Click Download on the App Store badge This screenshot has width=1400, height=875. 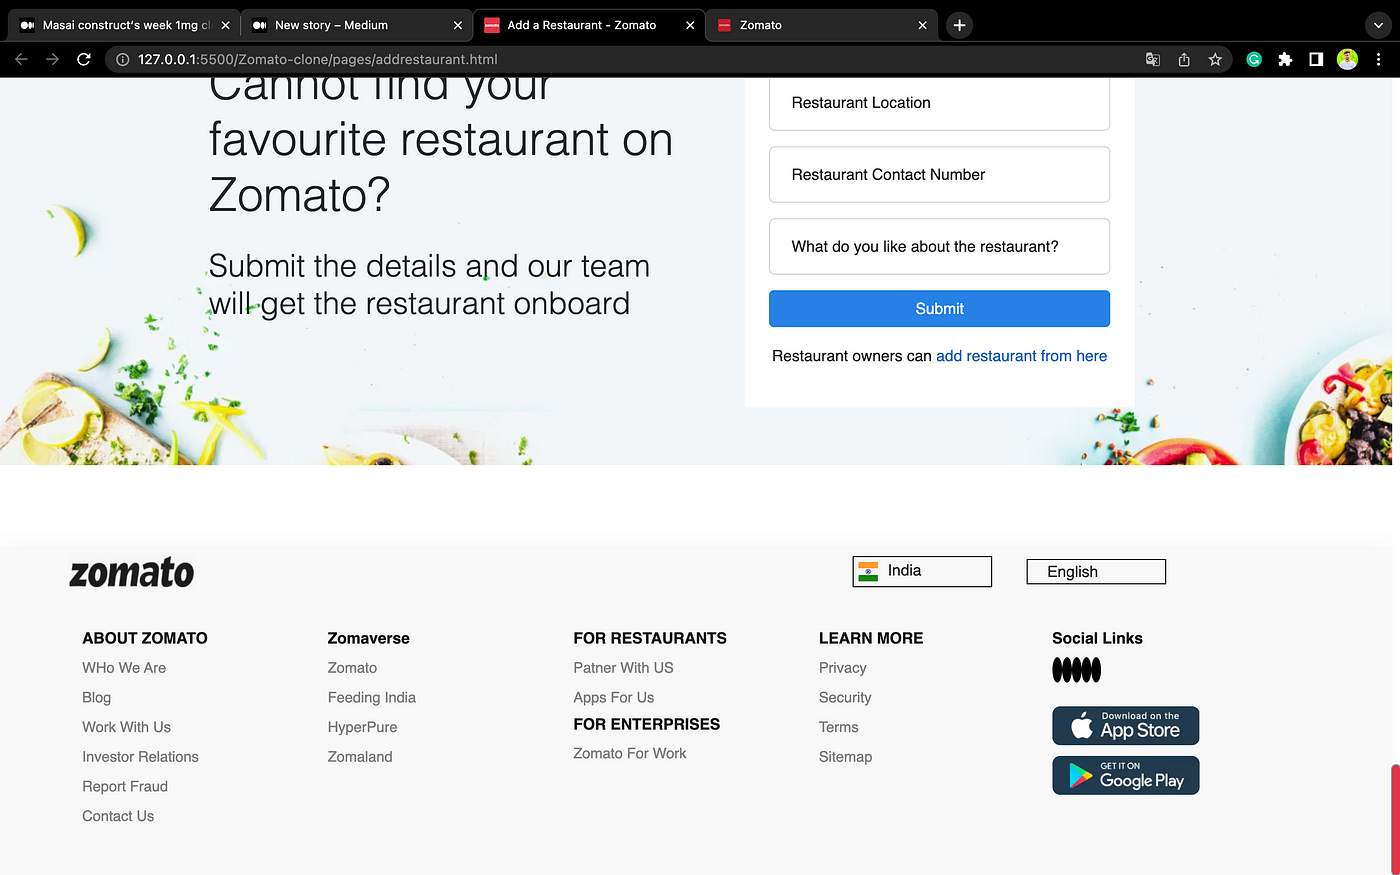click(x=1125, y=726)
